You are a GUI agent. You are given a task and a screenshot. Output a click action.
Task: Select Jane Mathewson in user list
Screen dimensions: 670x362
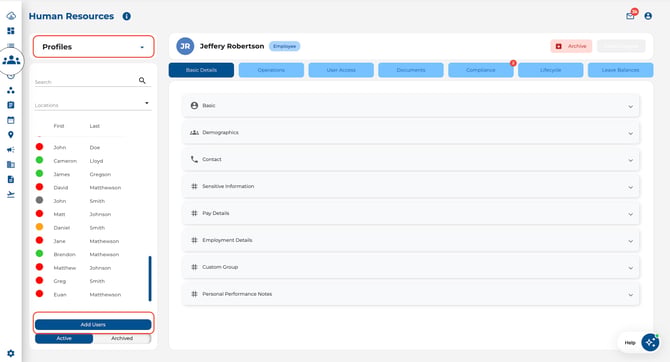tap(81, 241)
